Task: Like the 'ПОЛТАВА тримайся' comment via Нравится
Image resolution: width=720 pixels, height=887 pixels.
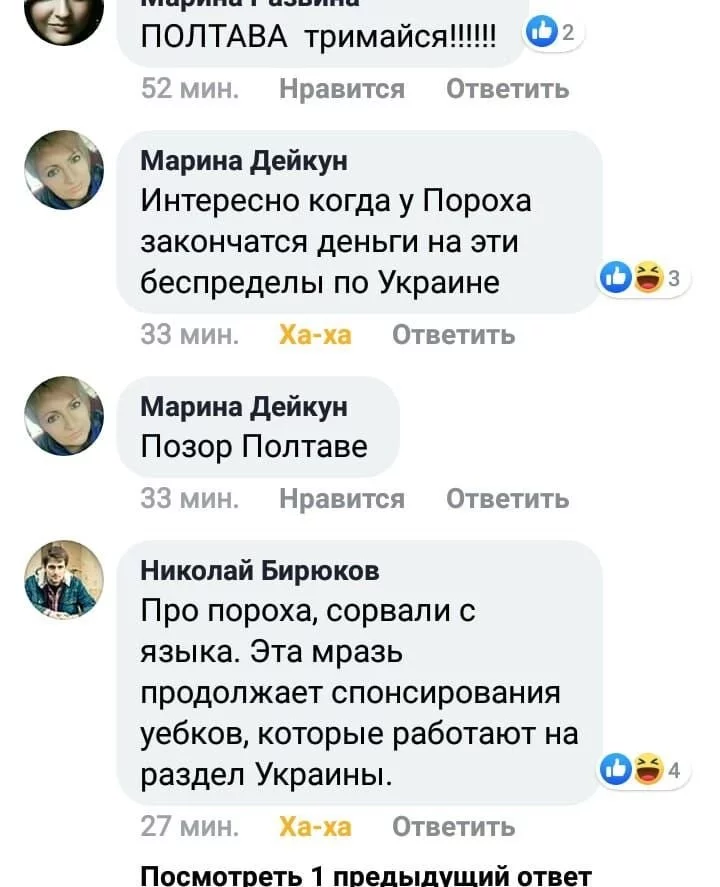Action: click(342, 89)
